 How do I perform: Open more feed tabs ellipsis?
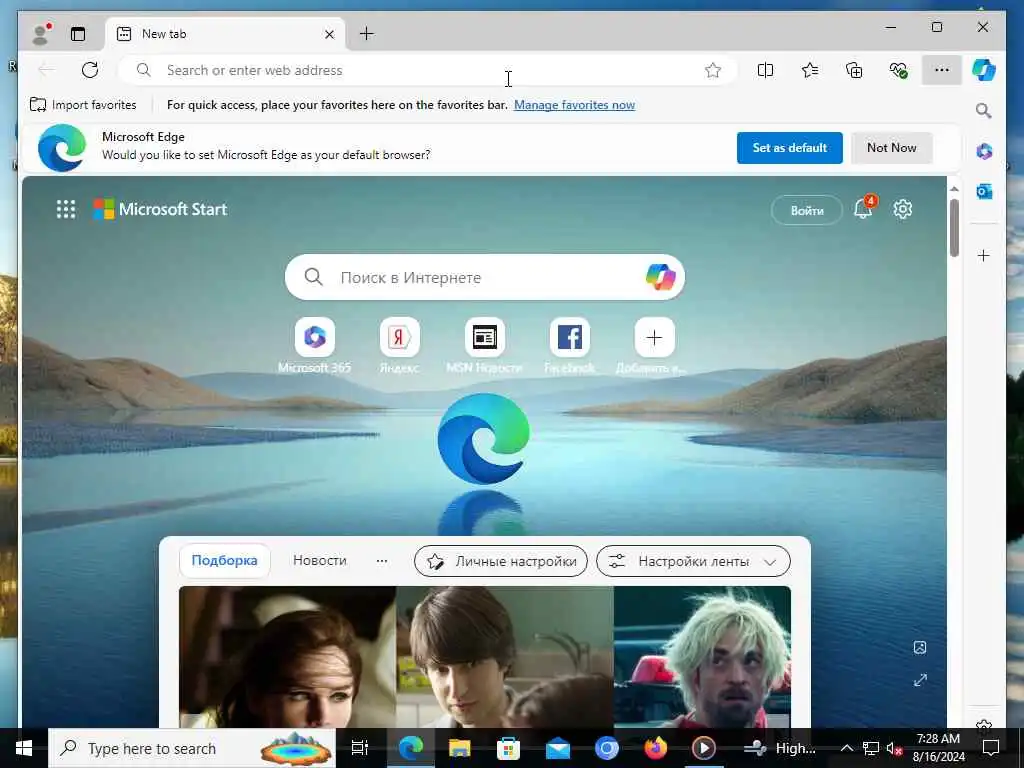382,561
